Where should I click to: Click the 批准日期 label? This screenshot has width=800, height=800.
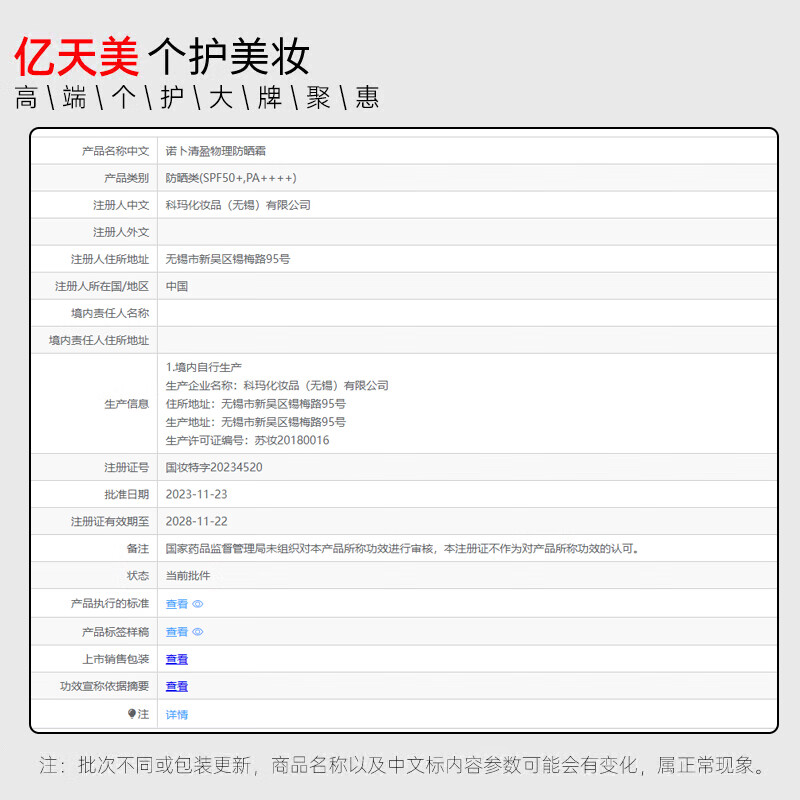tap(127, 494)
